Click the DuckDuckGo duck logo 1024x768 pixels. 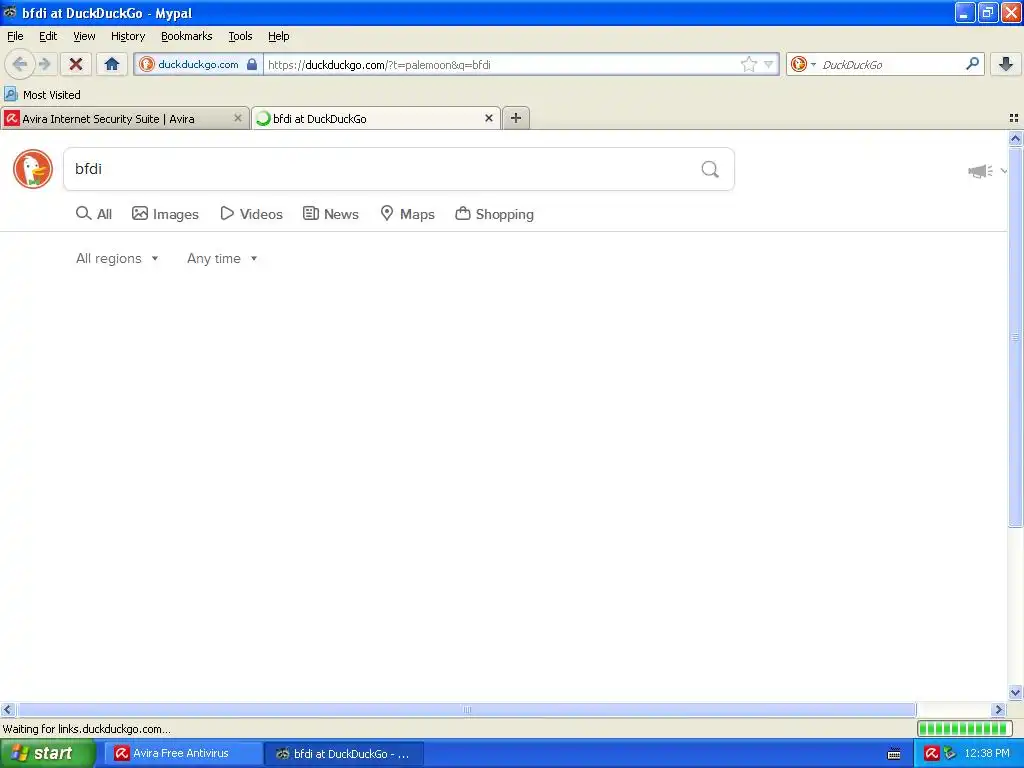click(33, 169)
